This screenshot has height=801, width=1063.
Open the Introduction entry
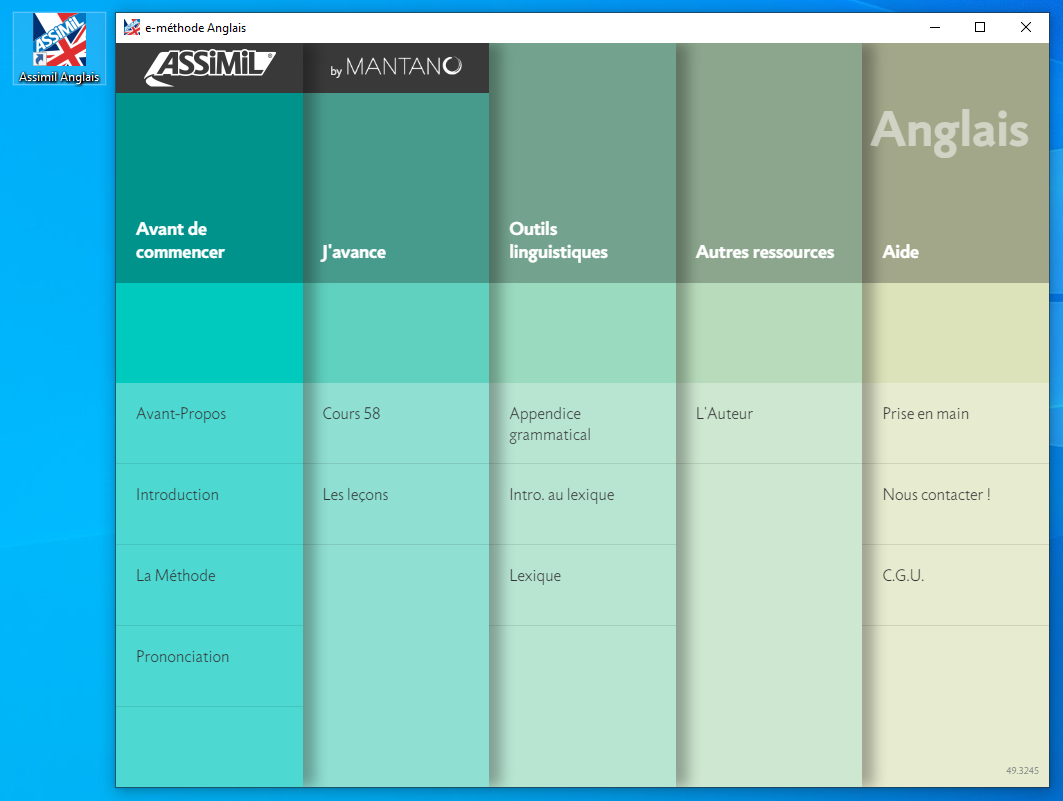click(x=177, y=495)
